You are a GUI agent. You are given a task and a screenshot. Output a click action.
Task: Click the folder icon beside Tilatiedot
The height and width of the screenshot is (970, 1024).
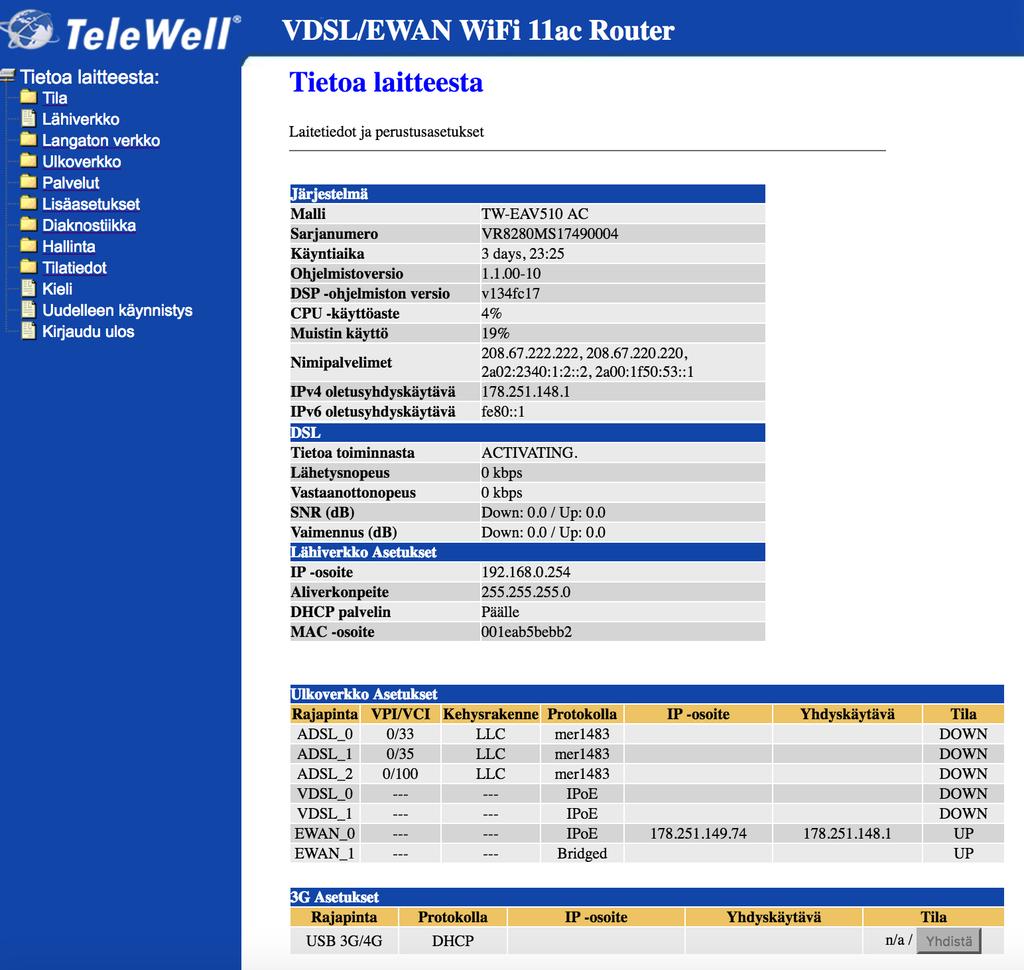[28, 267]
